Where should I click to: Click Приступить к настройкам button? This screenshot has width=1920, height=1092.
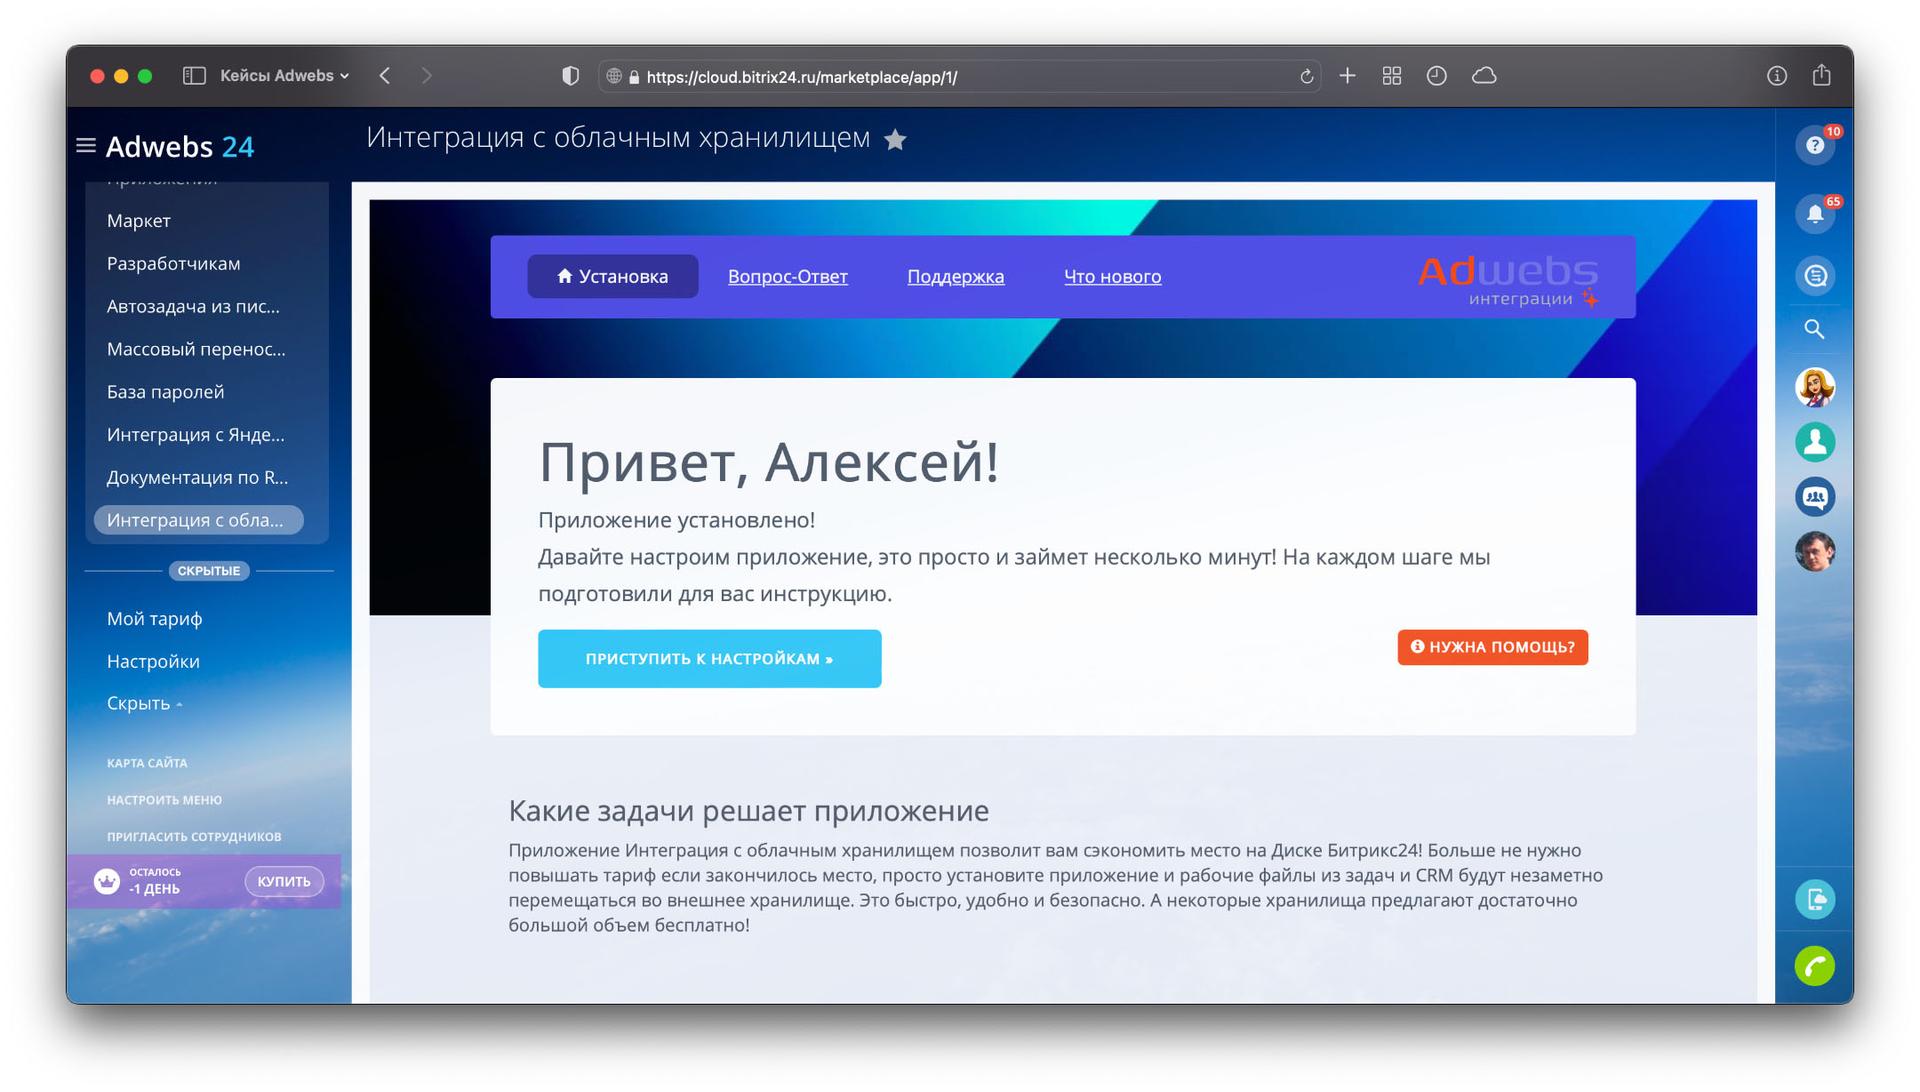pos(709,659)
